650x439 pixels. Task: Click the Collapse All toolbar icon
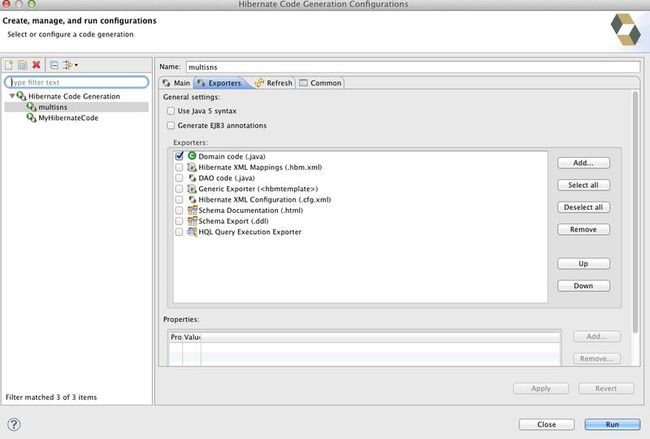click(x=54, y=65)
